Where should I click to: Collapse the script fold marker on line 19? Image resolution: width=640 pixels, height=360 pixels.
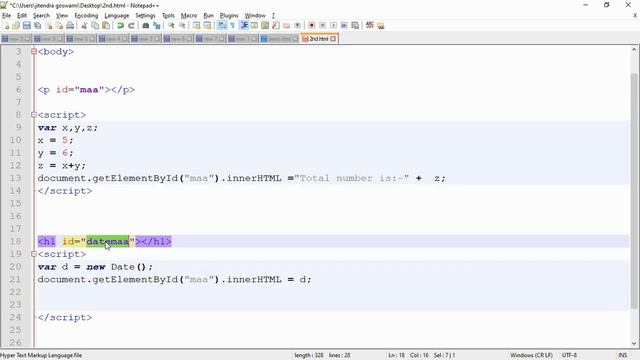pyautogui.click(x=34, y=254)
